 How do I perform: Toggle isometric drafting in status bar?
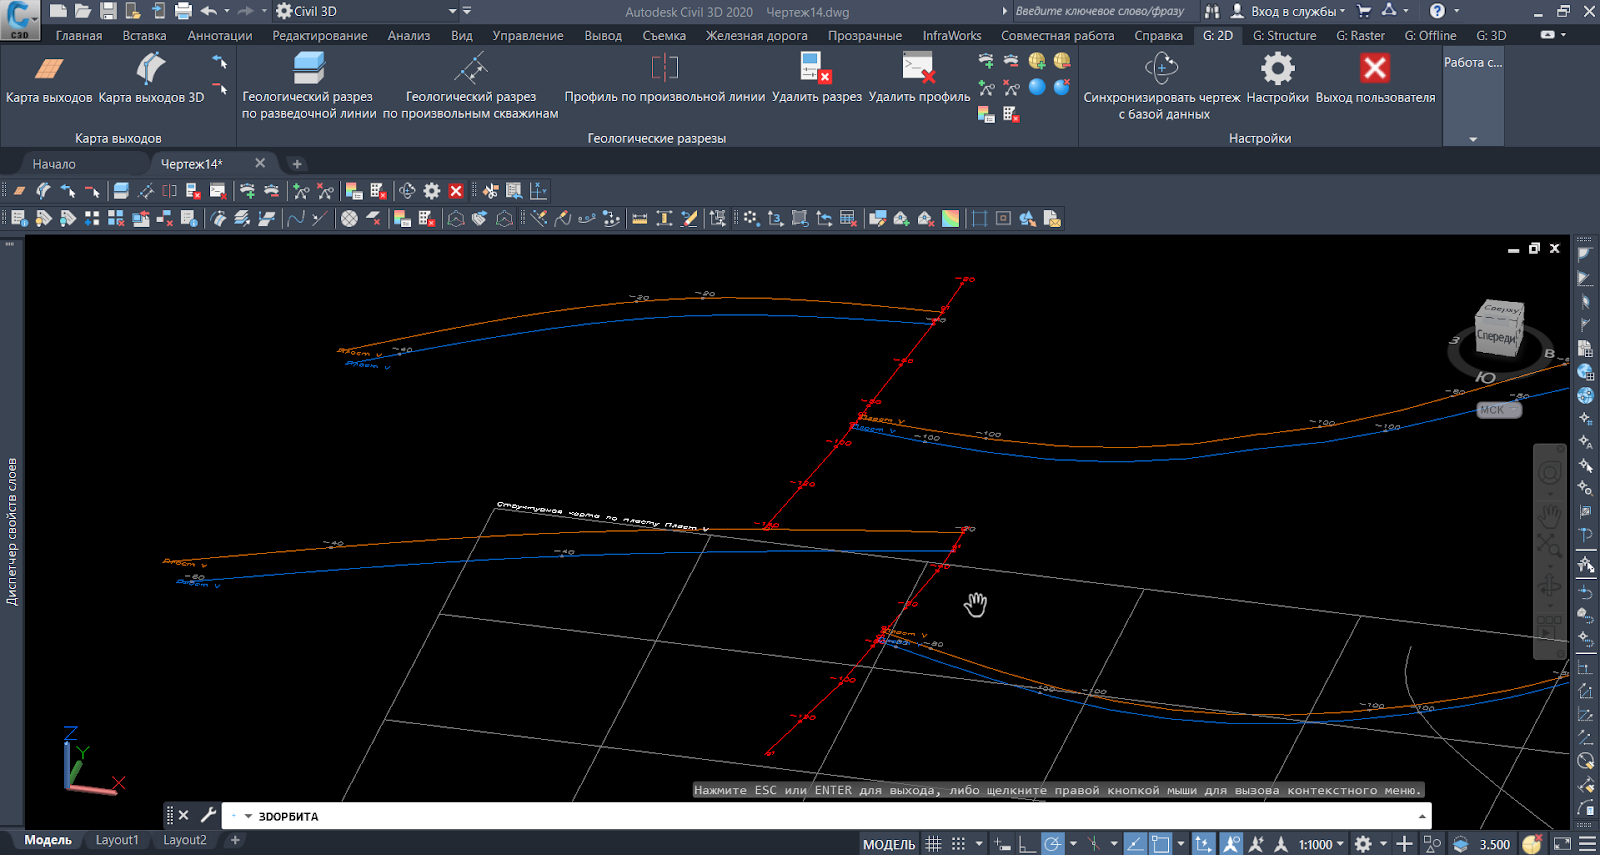tap(1093, 844)
